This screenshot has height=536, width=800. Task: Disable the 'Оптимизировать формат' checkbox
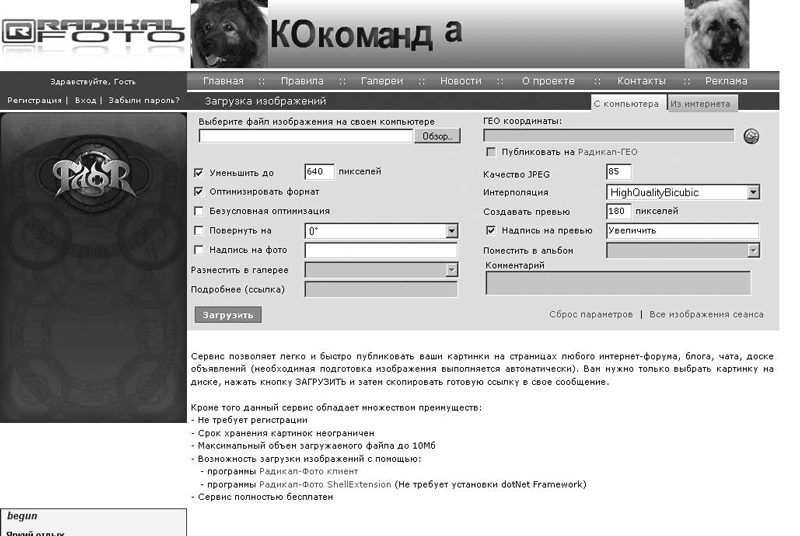pyautogui.click(x=198, y=191)
